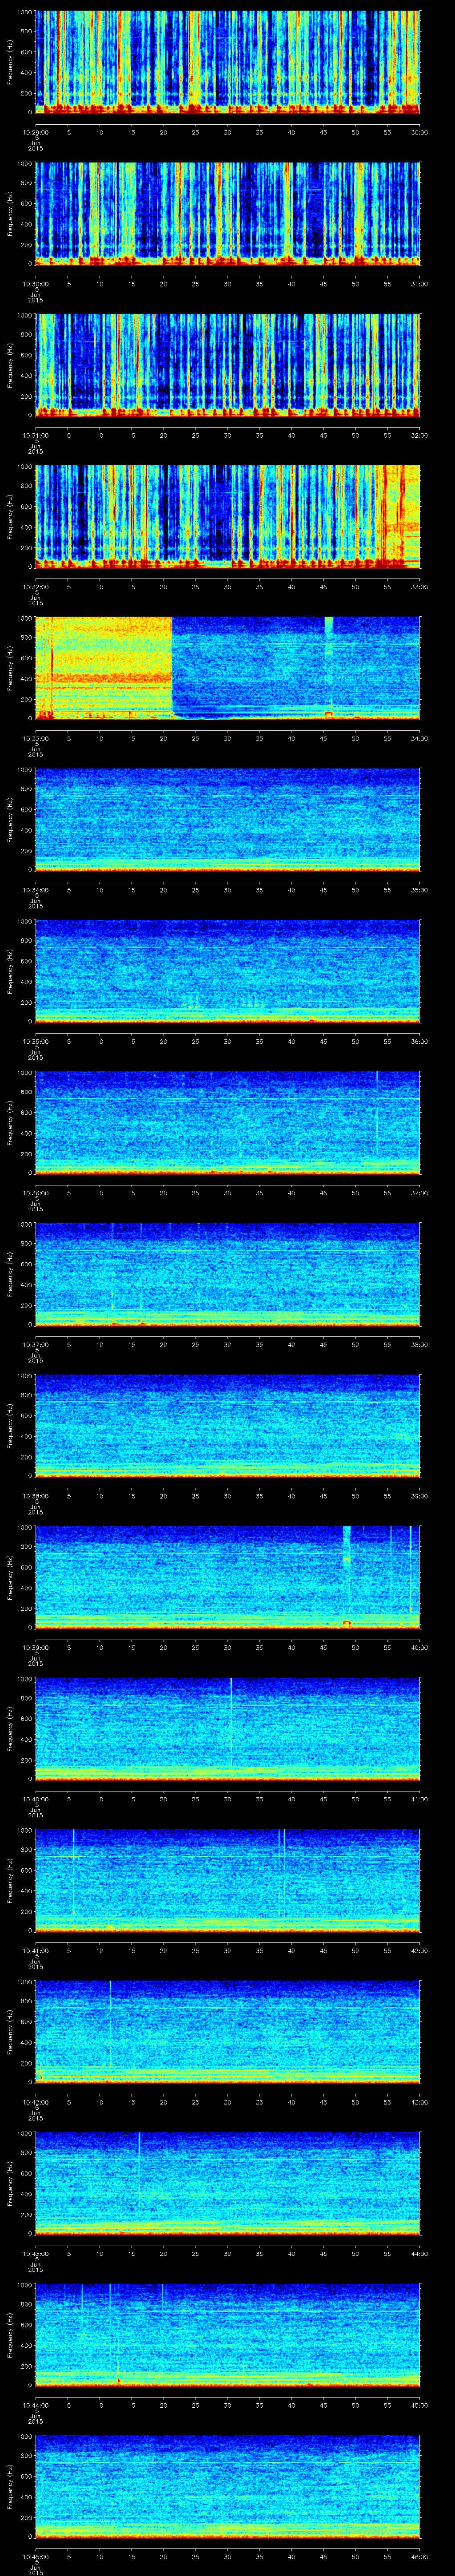455x2576 pixels.
Task: Select the spectrogram panel starting at 10:34:00
Action: [x=228, y=819]
